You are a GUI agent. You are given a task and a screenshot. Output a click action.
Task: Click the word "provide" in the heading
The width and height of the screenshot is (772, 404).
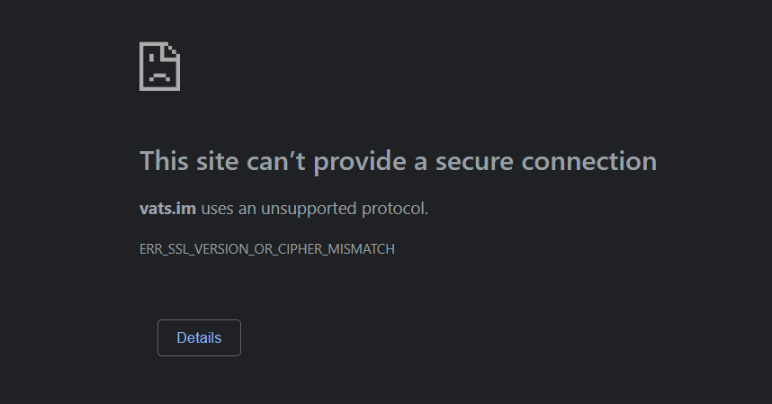pos(359,161)
